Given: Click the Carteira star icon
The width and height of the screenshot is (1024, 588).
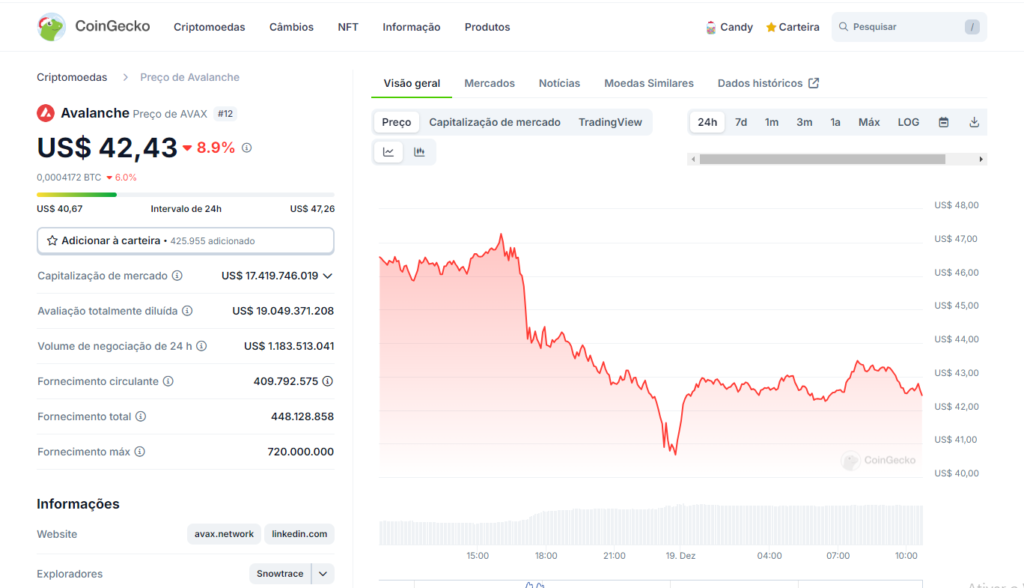Looking at the screenshot, I should click(x=771, y=27).
